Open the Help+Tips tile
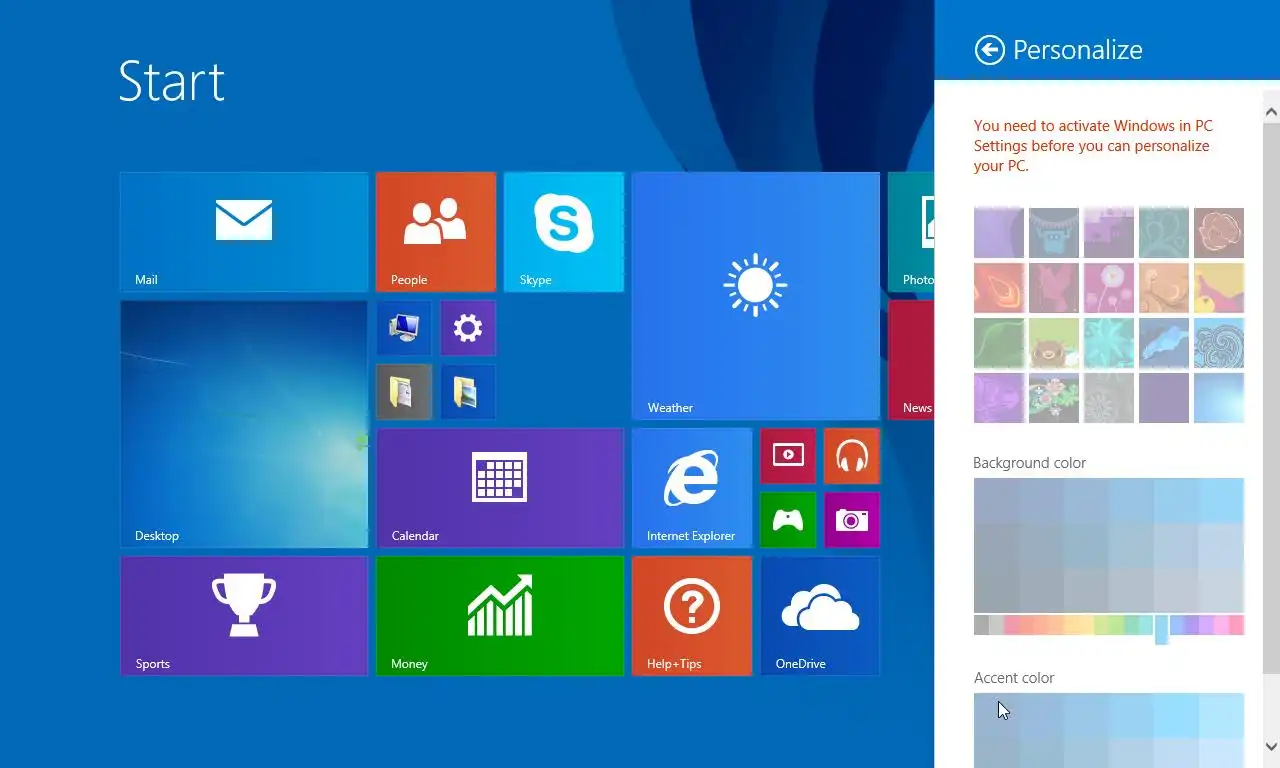 (692, 616)
